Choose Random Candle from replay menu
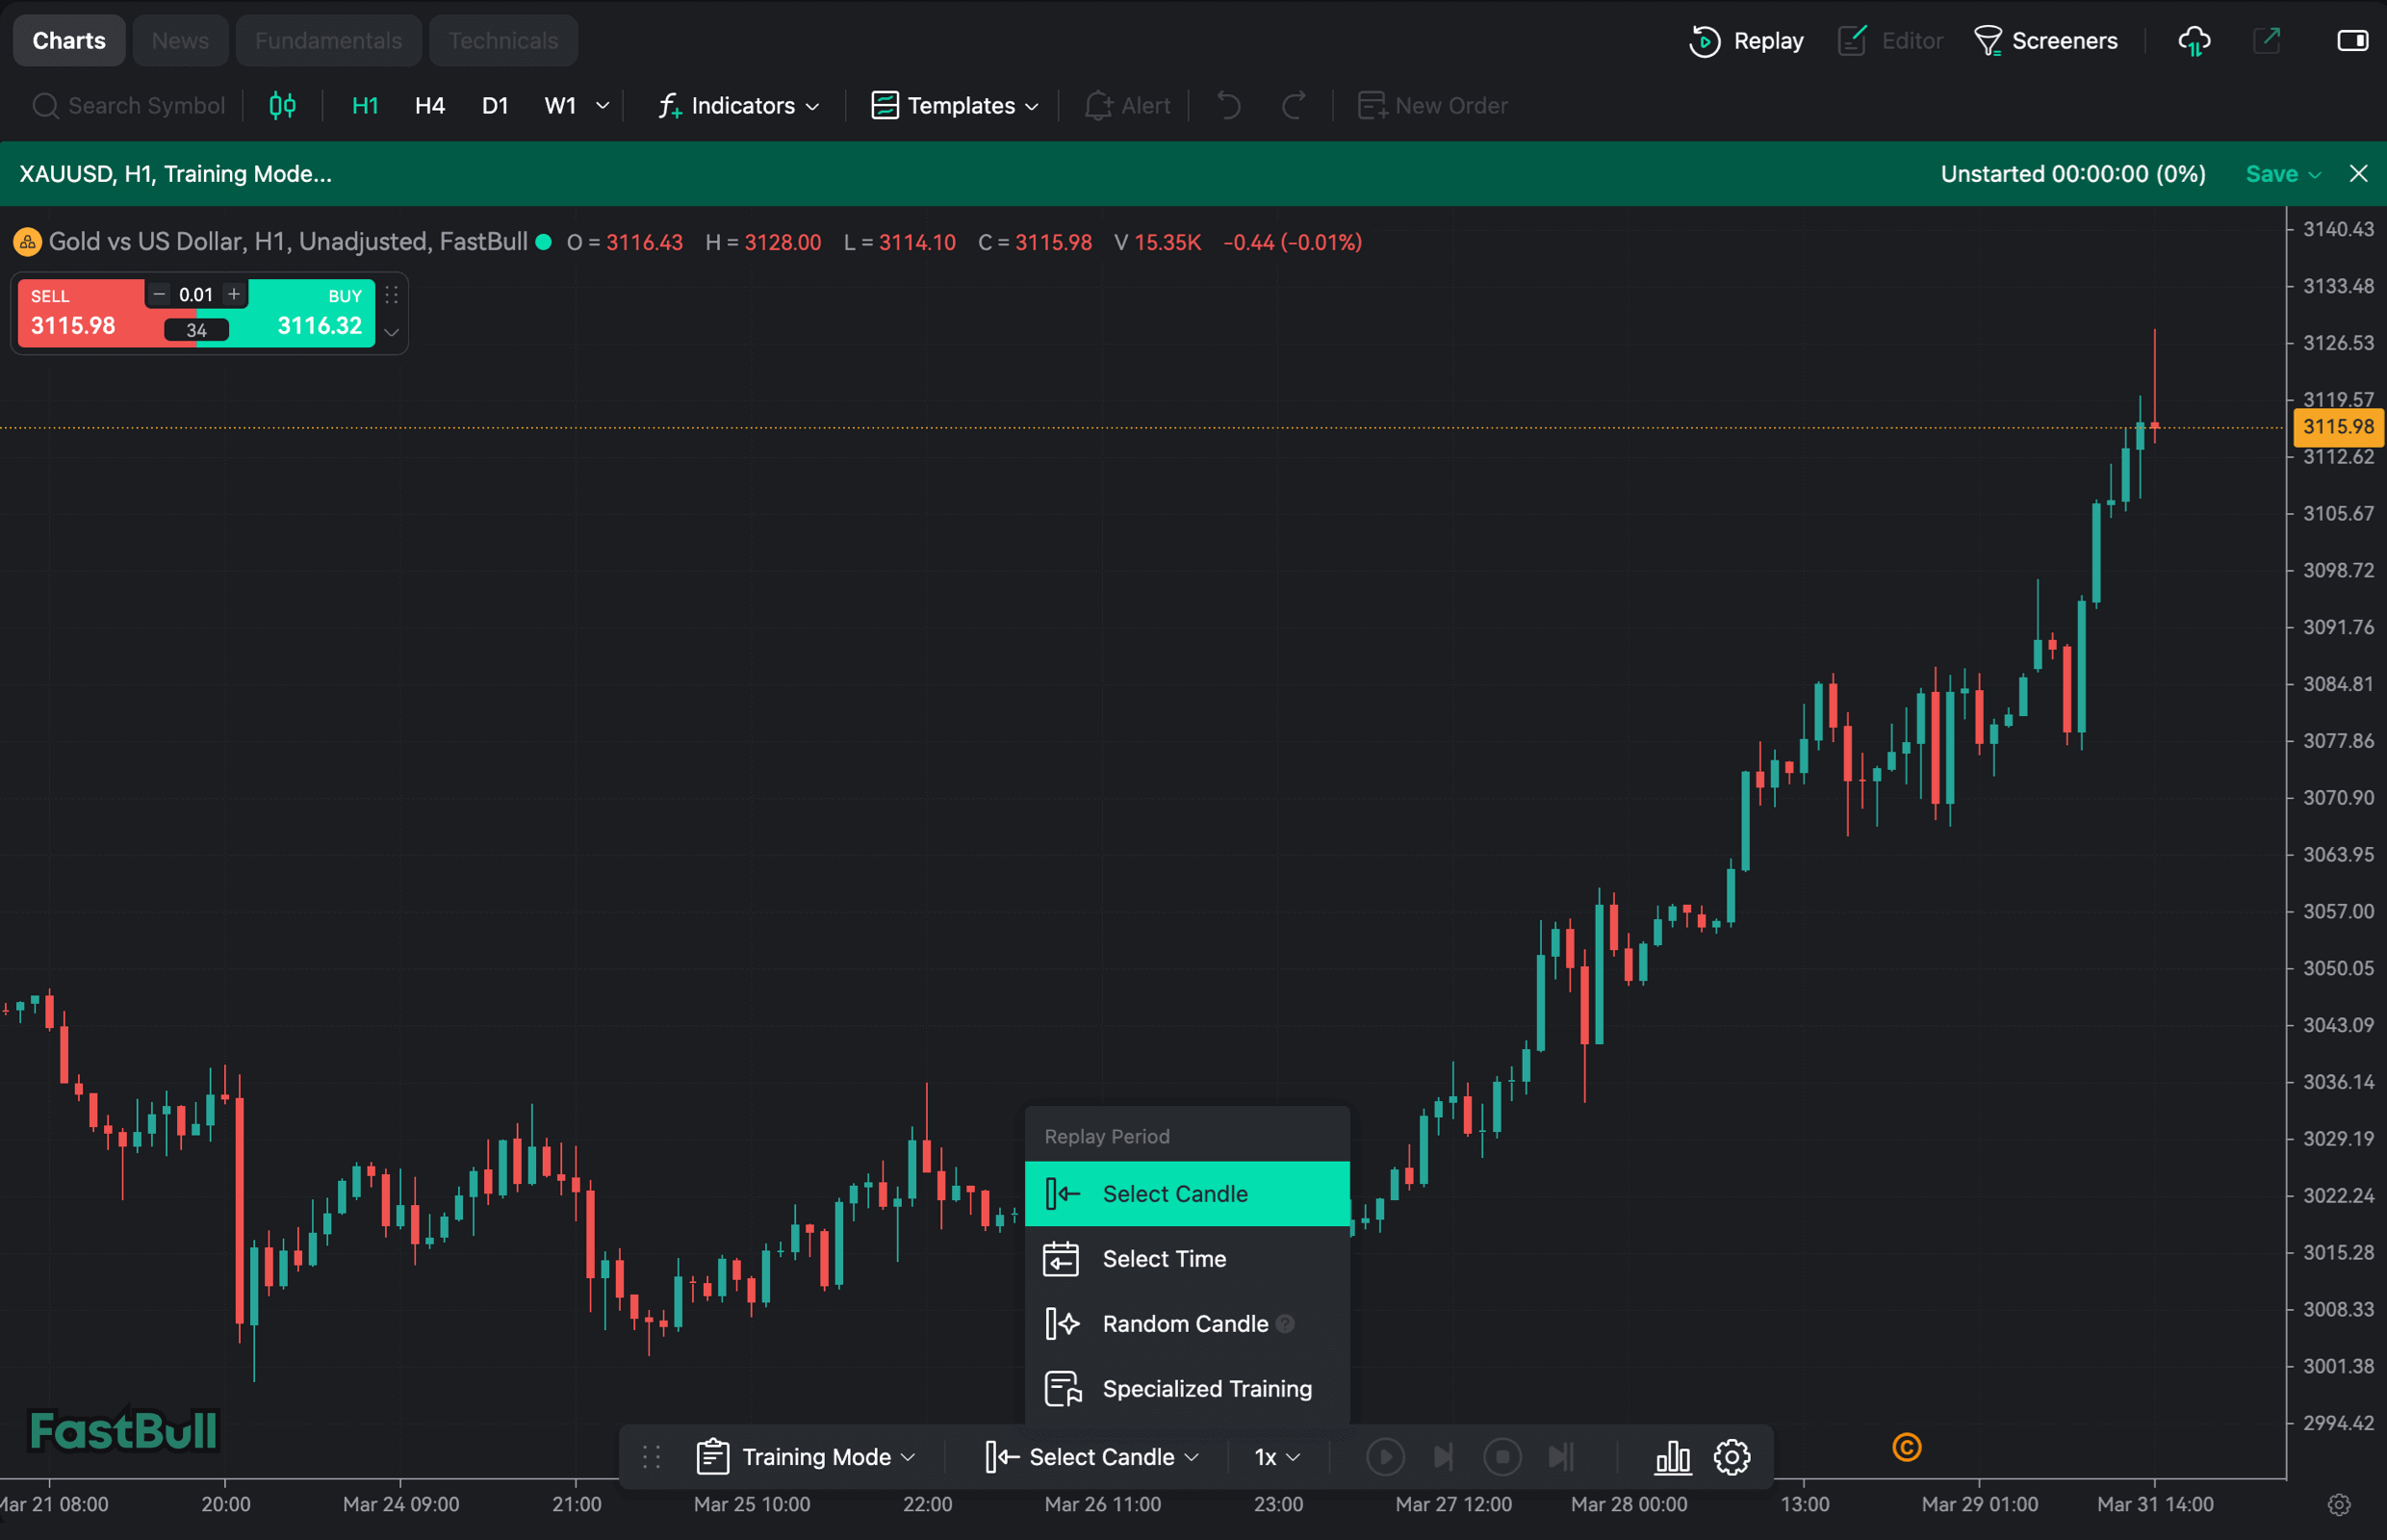2387x1540 pixels. click(1185, 1324)
